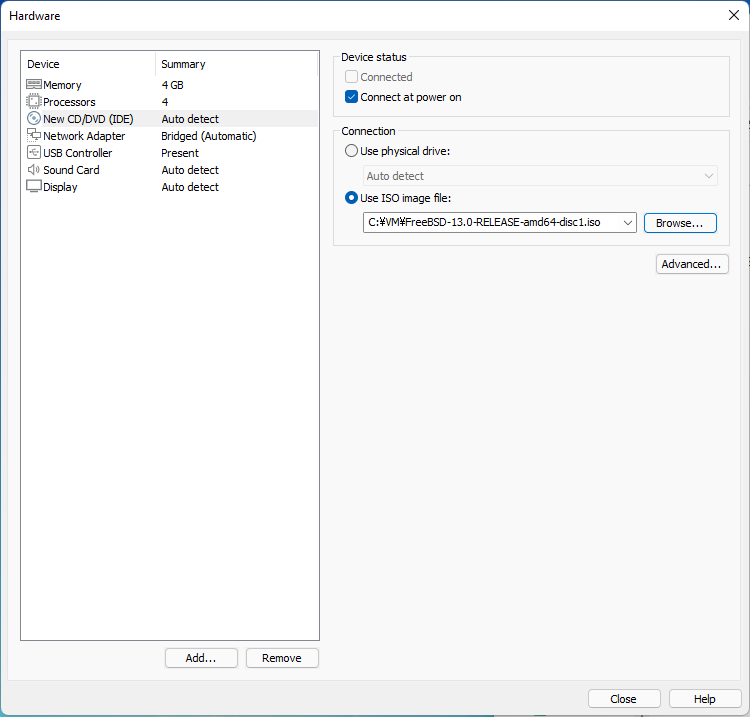Viewport: 750px width, 717px height.
Task: Select the USB Controller row
Action: coord(171,153)
